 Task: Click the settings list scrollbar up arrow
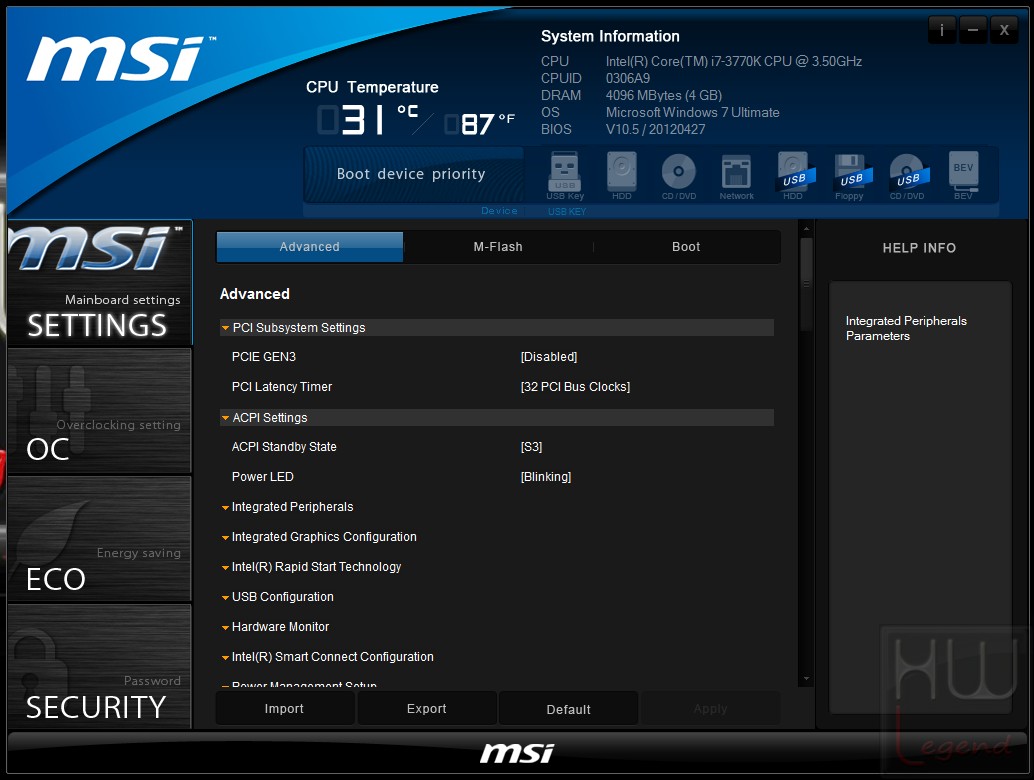805,229
